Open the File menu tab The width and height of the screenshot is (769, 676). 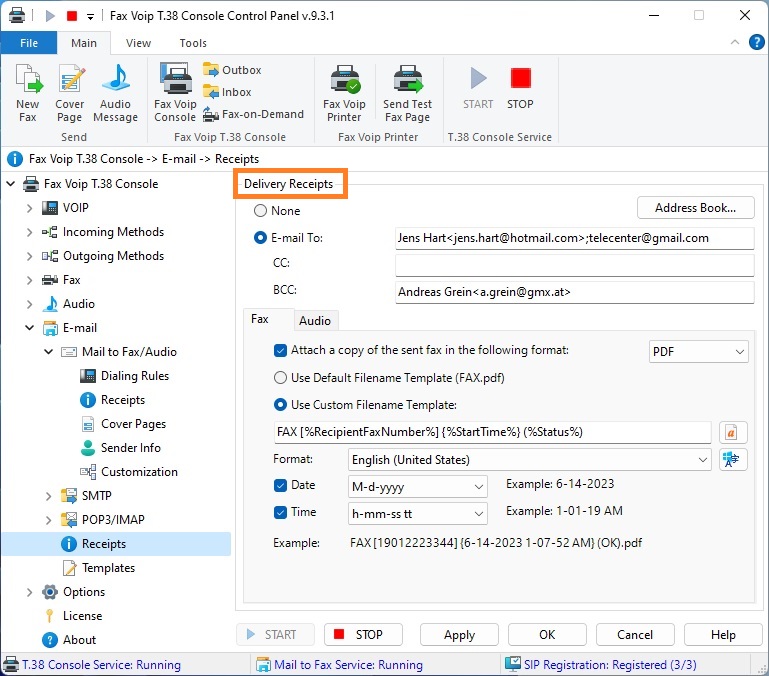click(29, 43)
